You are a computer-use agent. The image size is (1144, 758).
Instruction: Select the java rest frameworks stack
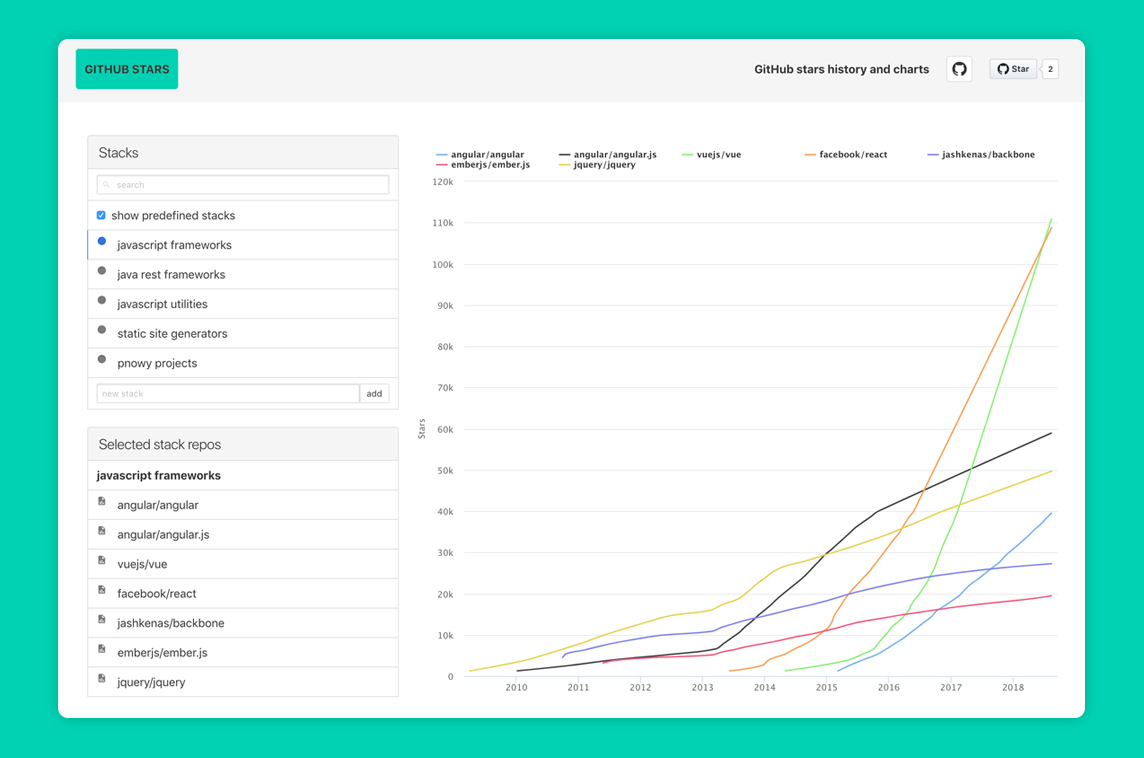pos(242,274)
